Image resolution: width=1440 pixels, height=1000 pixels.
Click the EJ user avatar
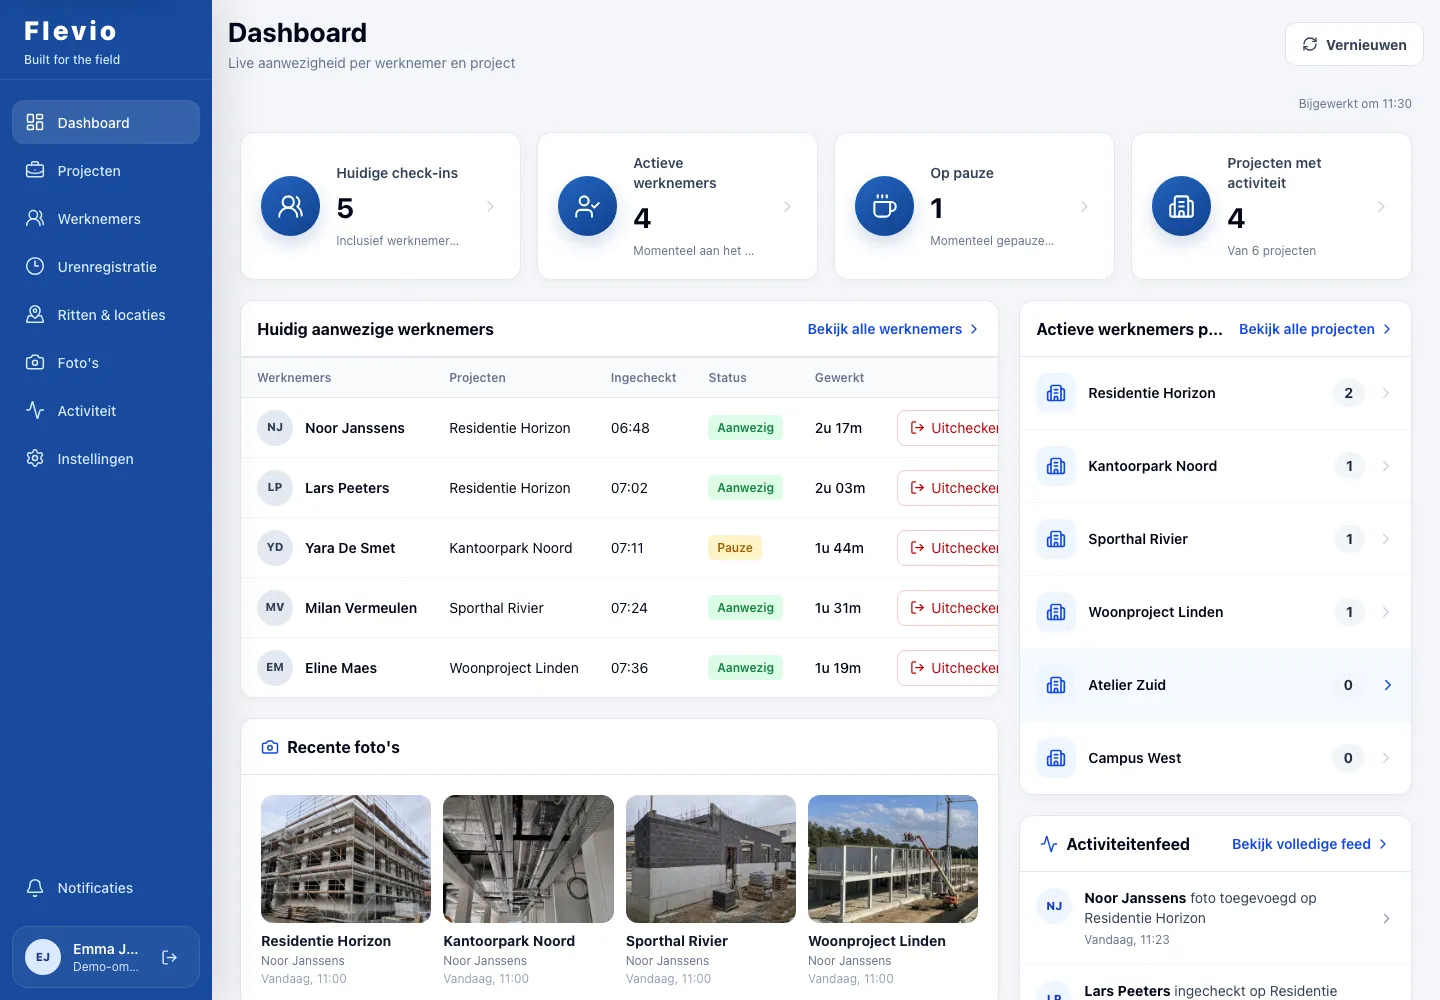click(43, 957)
